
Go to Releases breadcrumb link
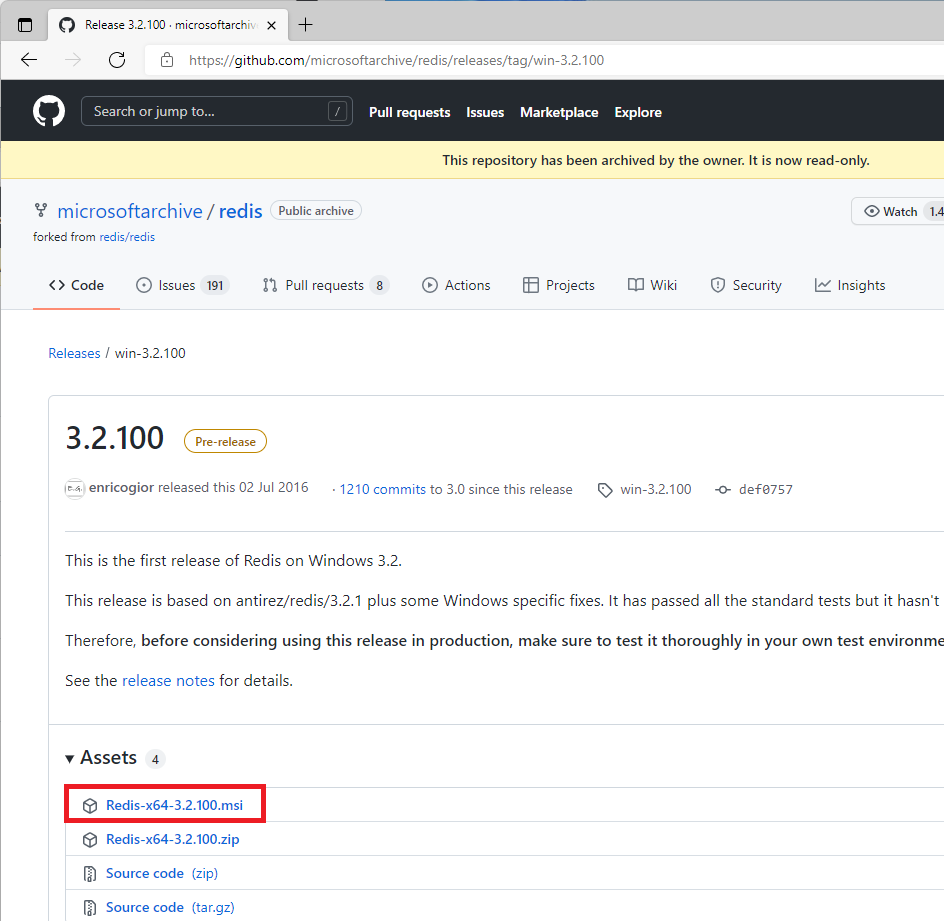pyautogui.click(x=74, y=353)
